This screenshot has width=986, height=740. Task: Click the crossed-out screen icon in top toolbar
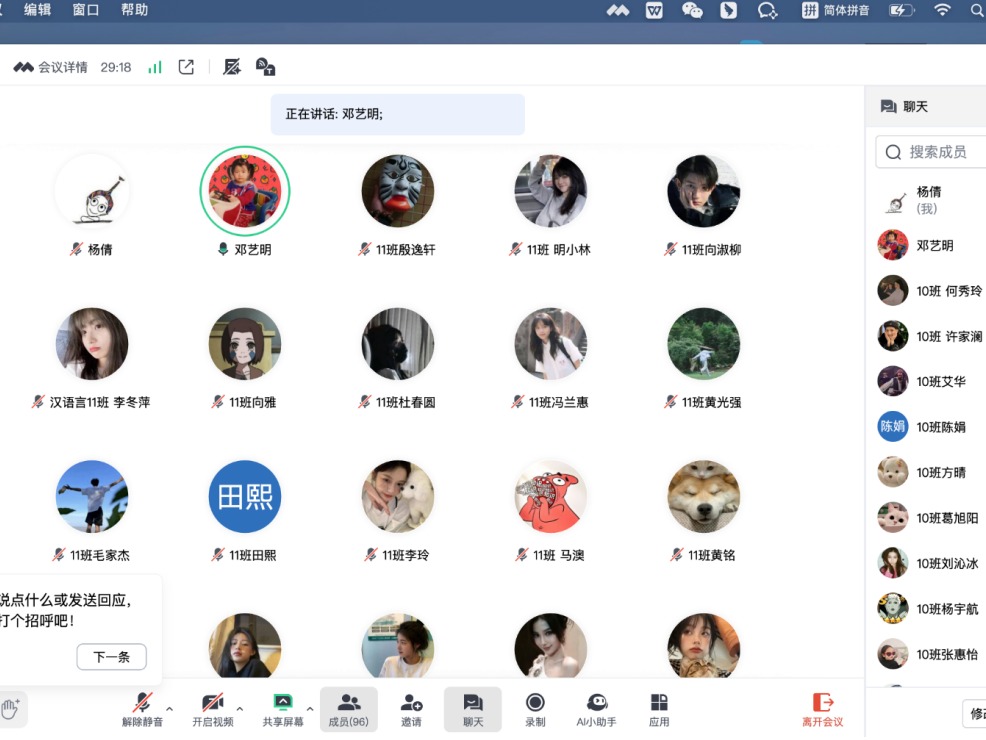(x=232, y=67)
